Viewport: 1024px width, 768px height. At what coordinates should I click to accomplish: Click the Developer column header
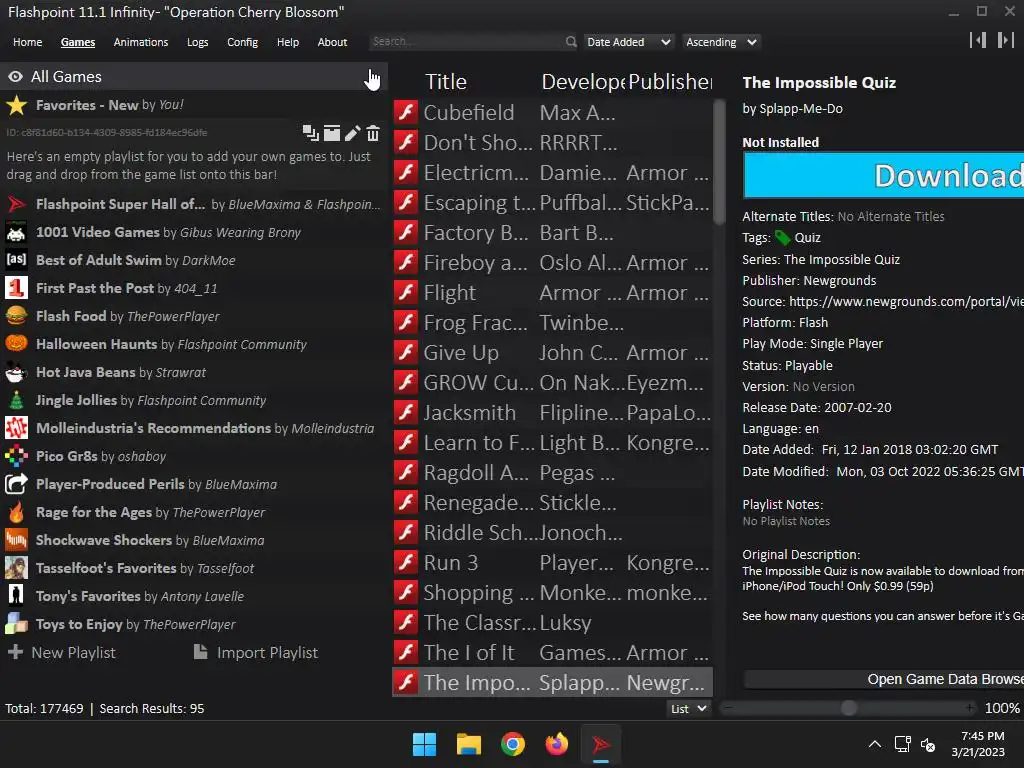pos(583,82)
